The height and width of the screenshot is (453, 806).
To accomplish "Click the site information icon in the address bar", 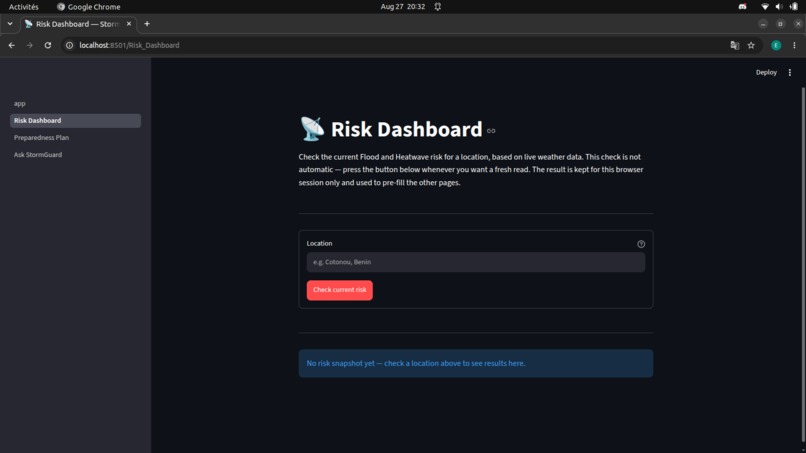I will click(x=69, y=45).
